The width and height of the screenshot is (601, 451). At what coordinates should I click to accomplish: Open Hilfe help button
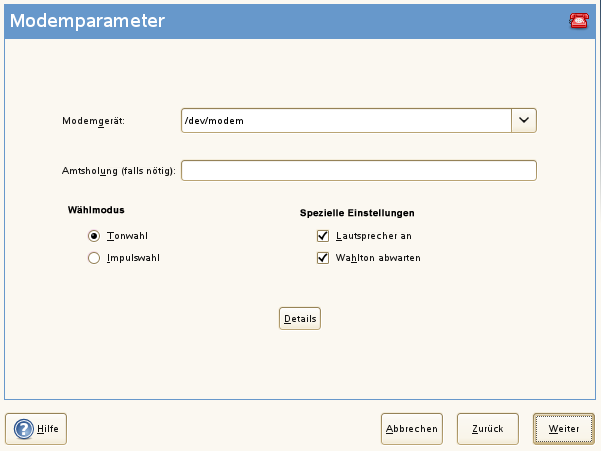point(36,429)
